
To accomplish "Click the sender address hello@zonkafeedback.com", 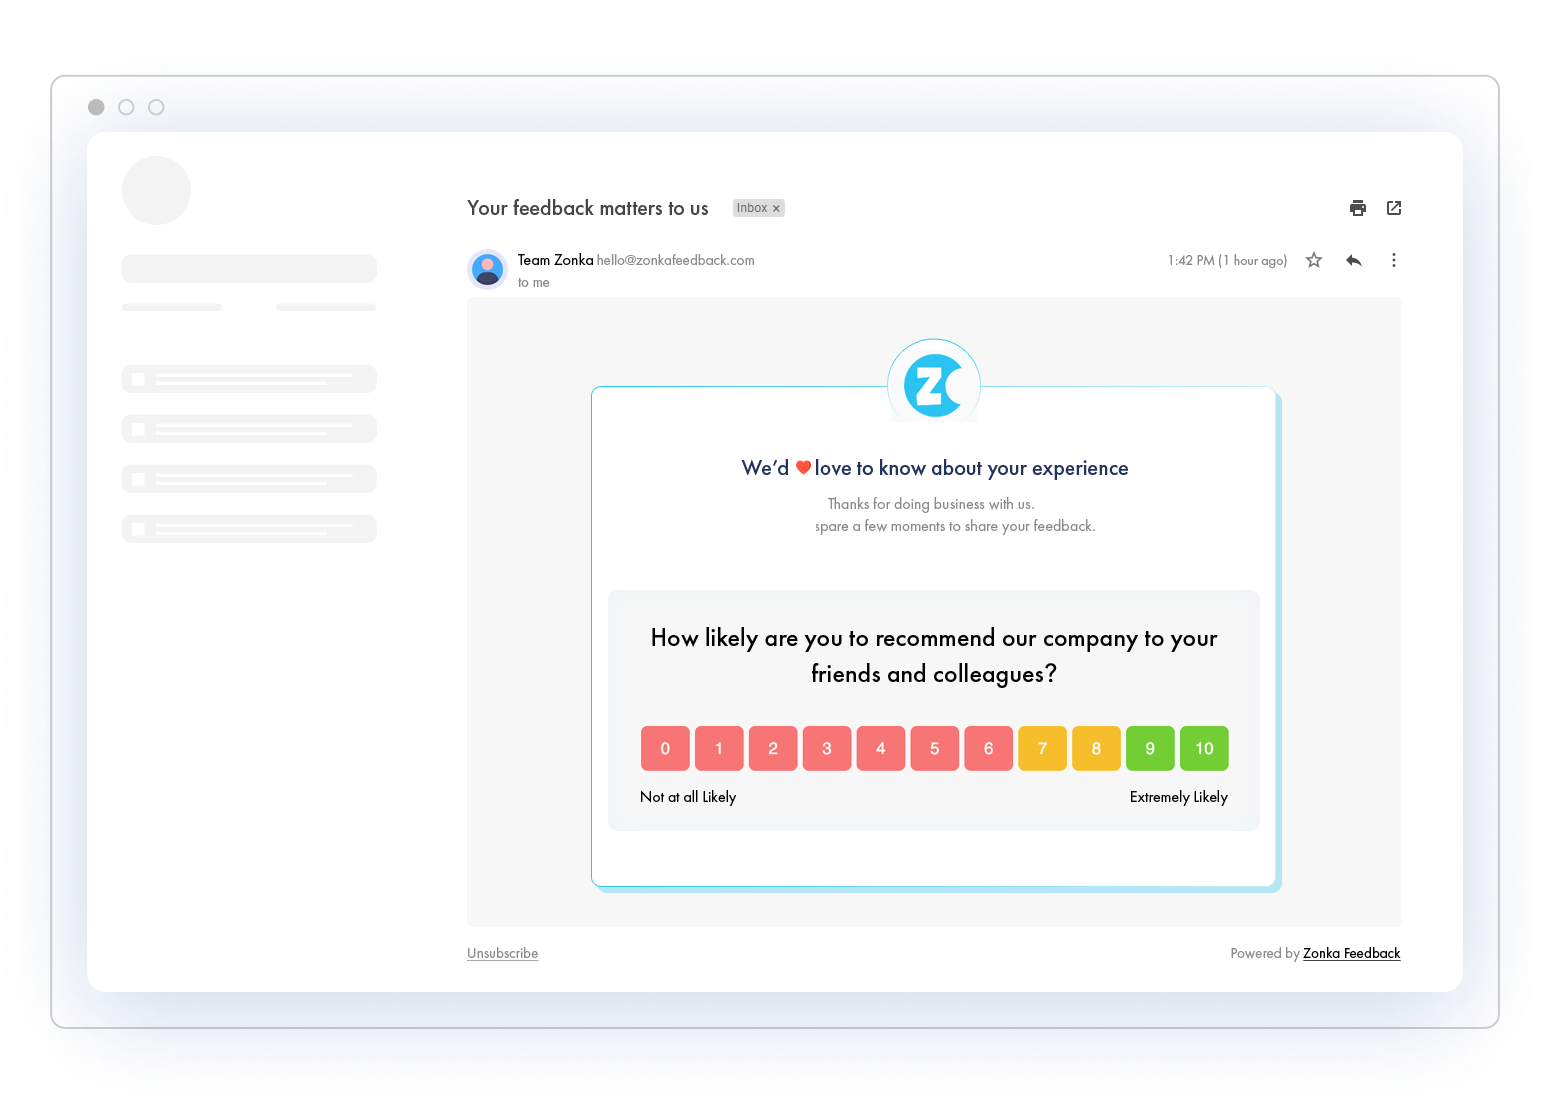I will tap(675, 260).
